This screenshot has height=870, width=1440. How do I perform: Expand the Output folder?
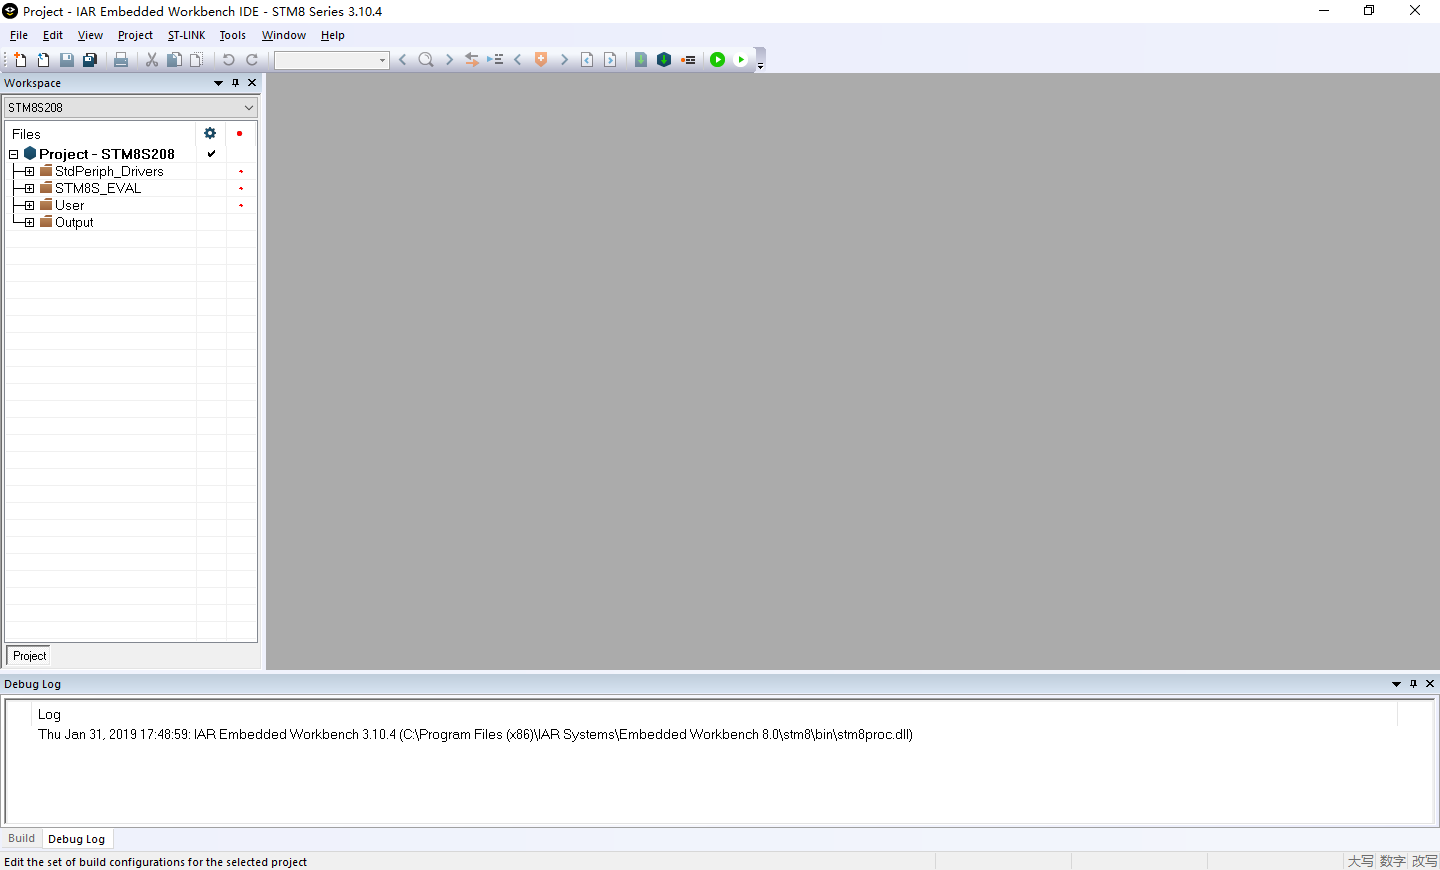29,222
